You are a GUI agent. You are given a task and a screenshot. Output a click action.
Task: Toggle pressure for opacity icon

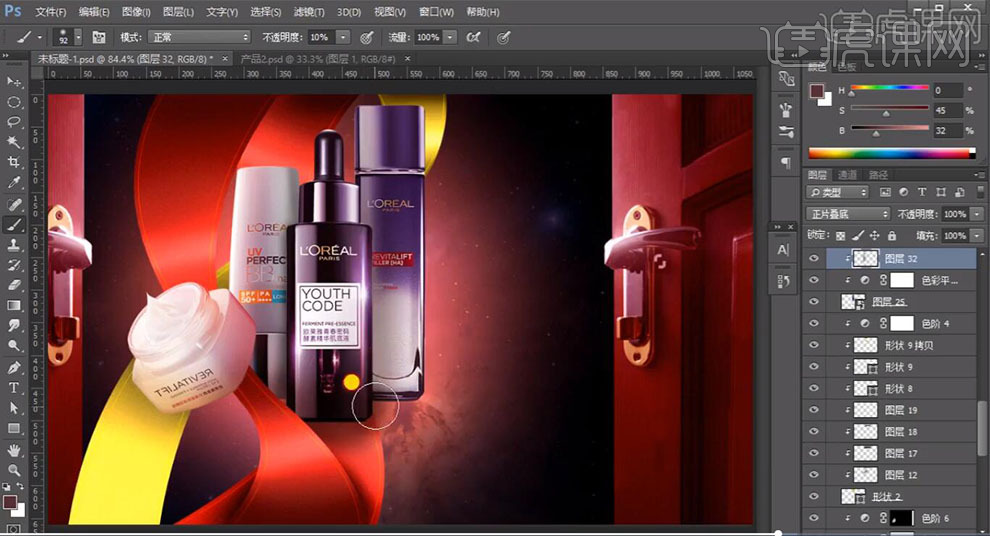[366, 37]
